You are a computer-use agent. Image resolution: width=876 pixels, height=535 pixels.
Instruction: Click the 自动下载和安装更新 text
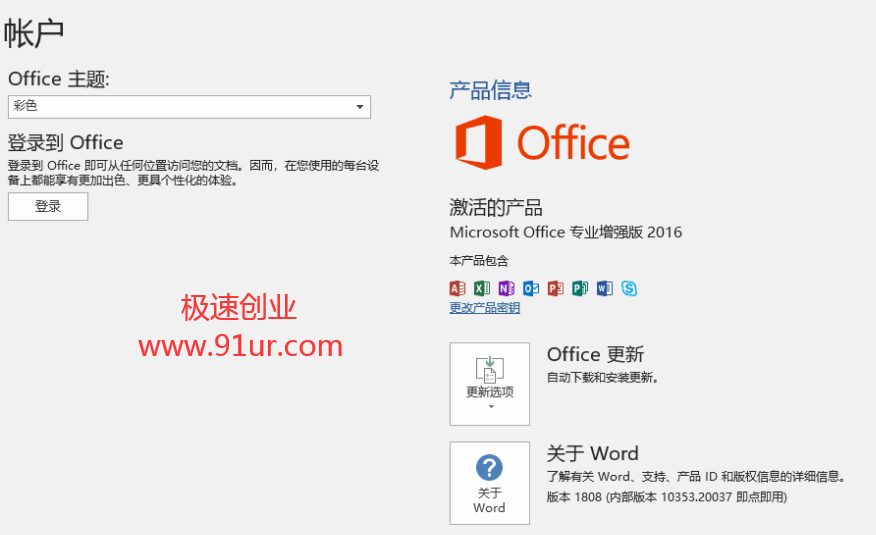tap(603, 378)
